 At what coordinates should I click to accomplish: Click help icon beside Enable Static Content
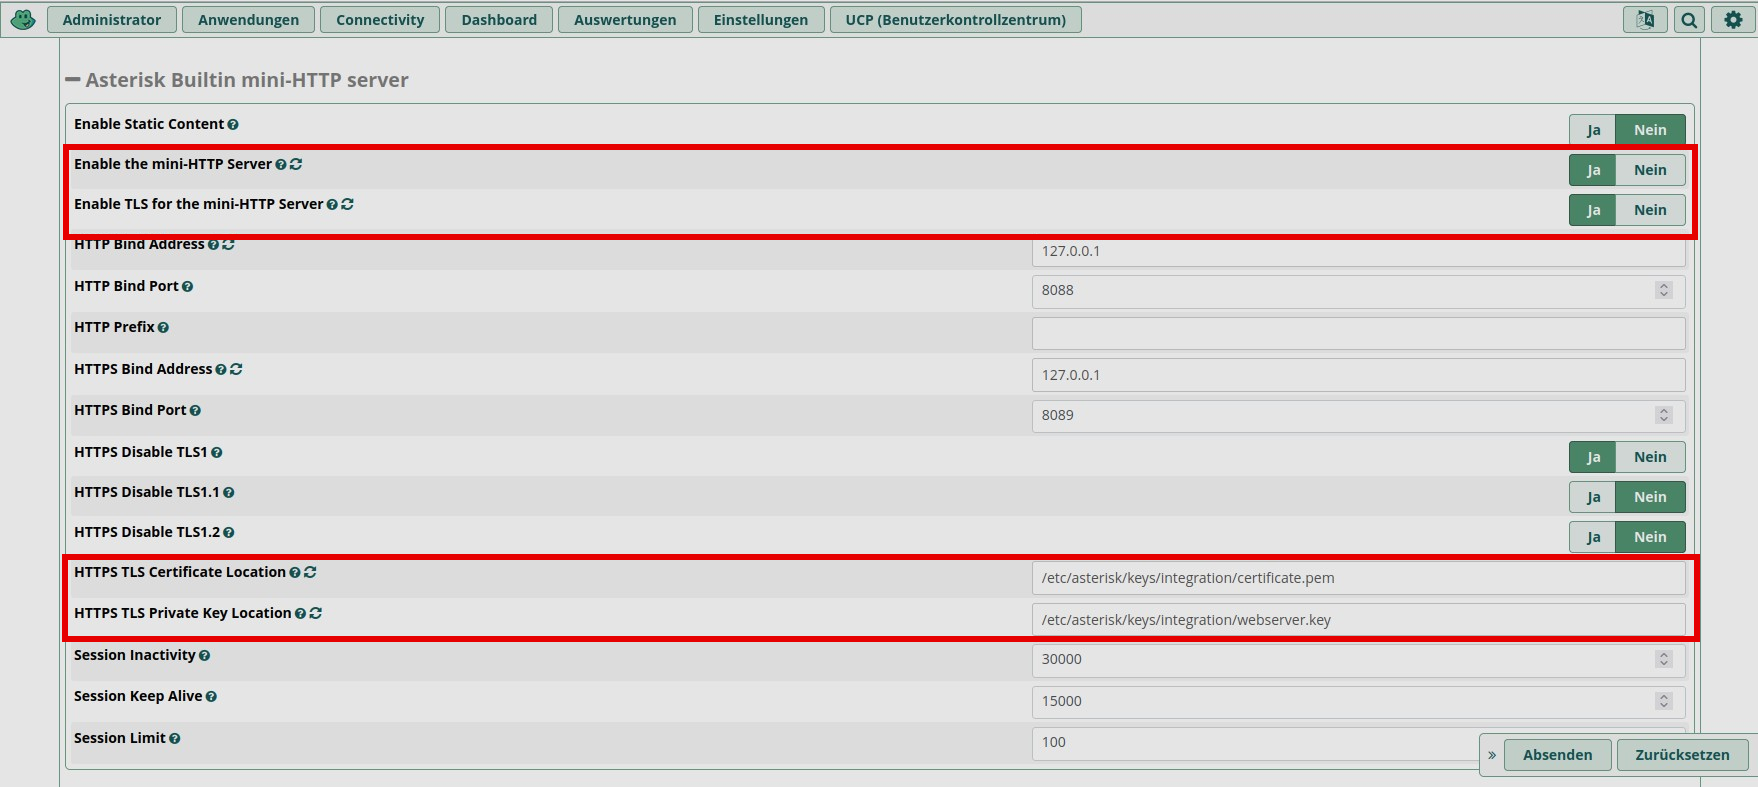pyautogui.click(x=233, y=125)
